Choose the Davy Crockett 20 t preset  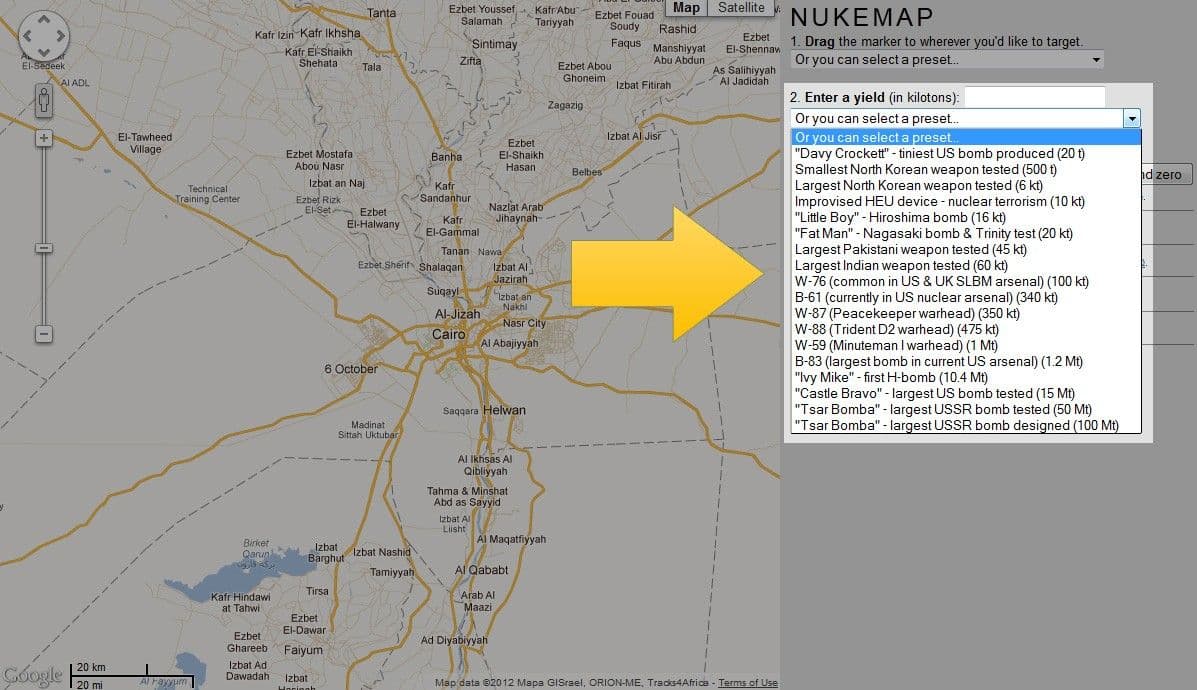(966, 153)
